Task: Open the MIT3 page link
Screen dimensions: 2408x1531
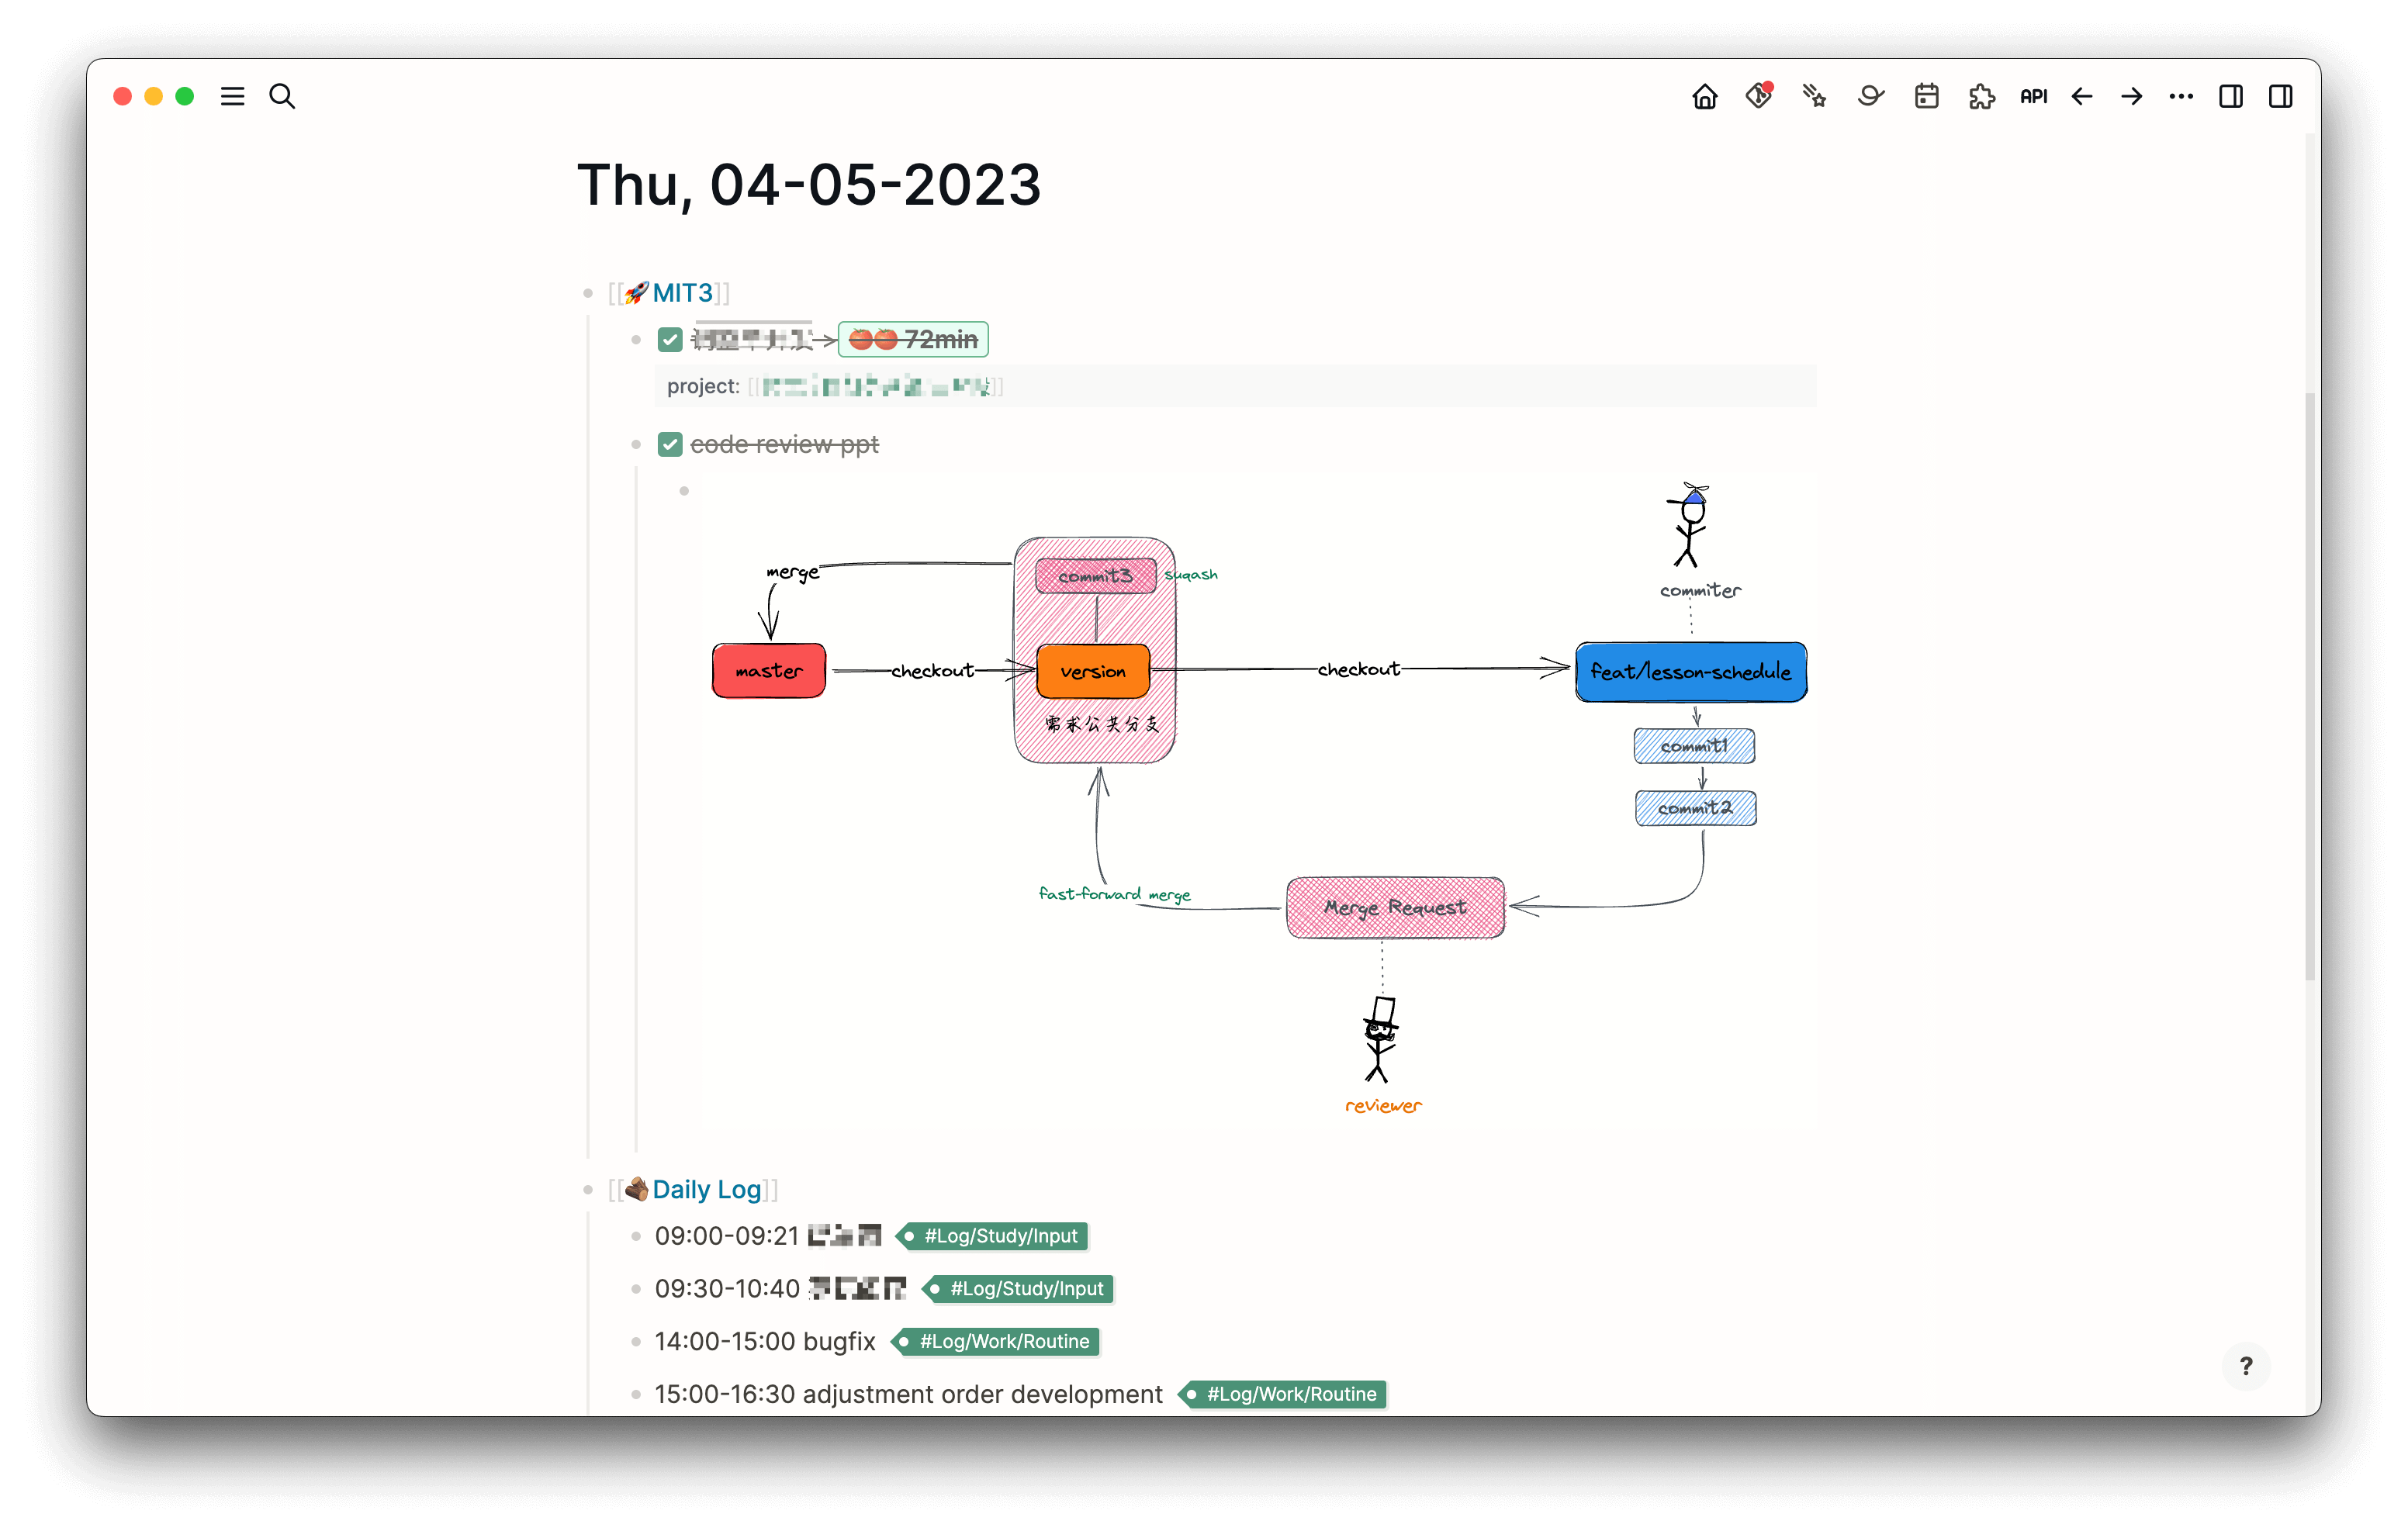Action: (x=682, y=293)
